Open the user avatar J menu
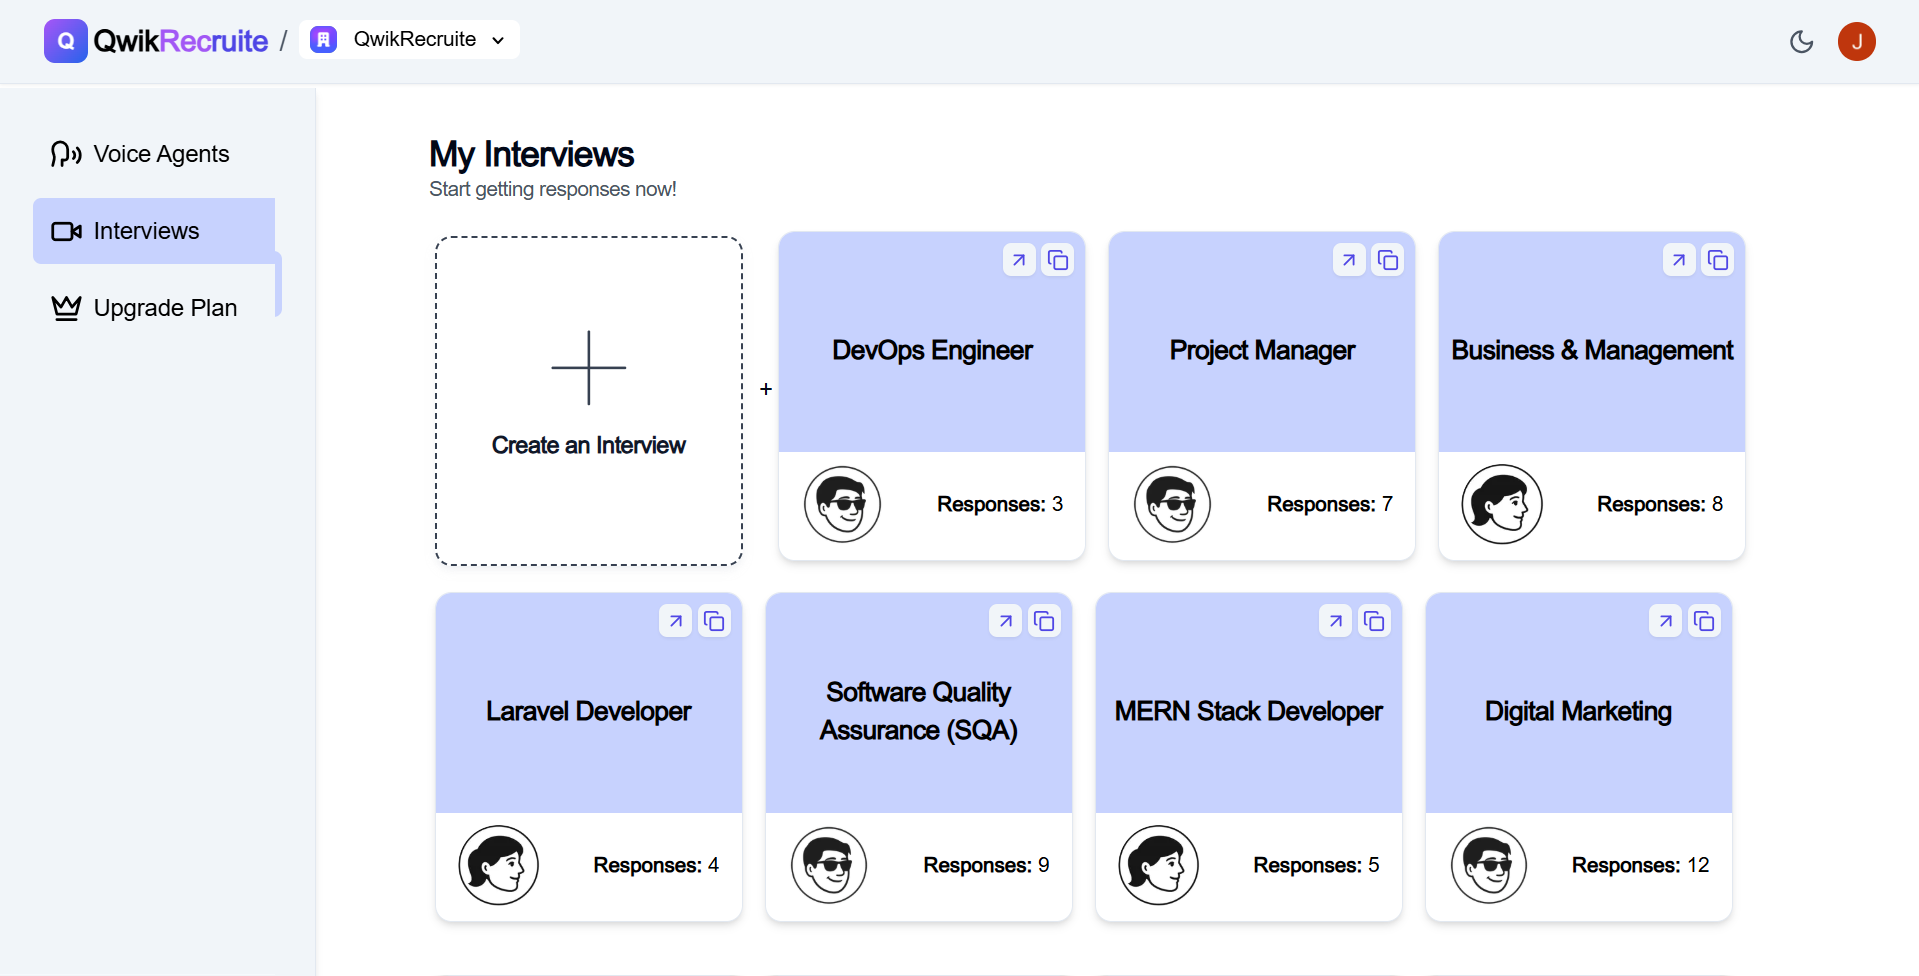 (x=1856, y=41)
